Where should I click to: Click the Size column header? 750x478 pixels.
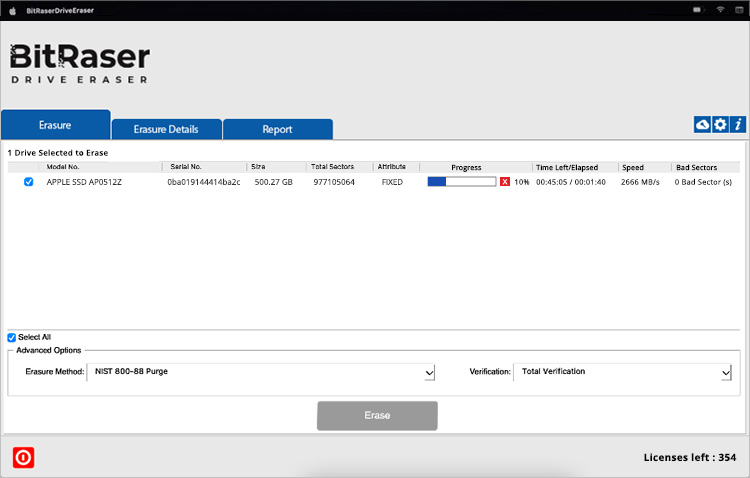[x=258, y=167]
